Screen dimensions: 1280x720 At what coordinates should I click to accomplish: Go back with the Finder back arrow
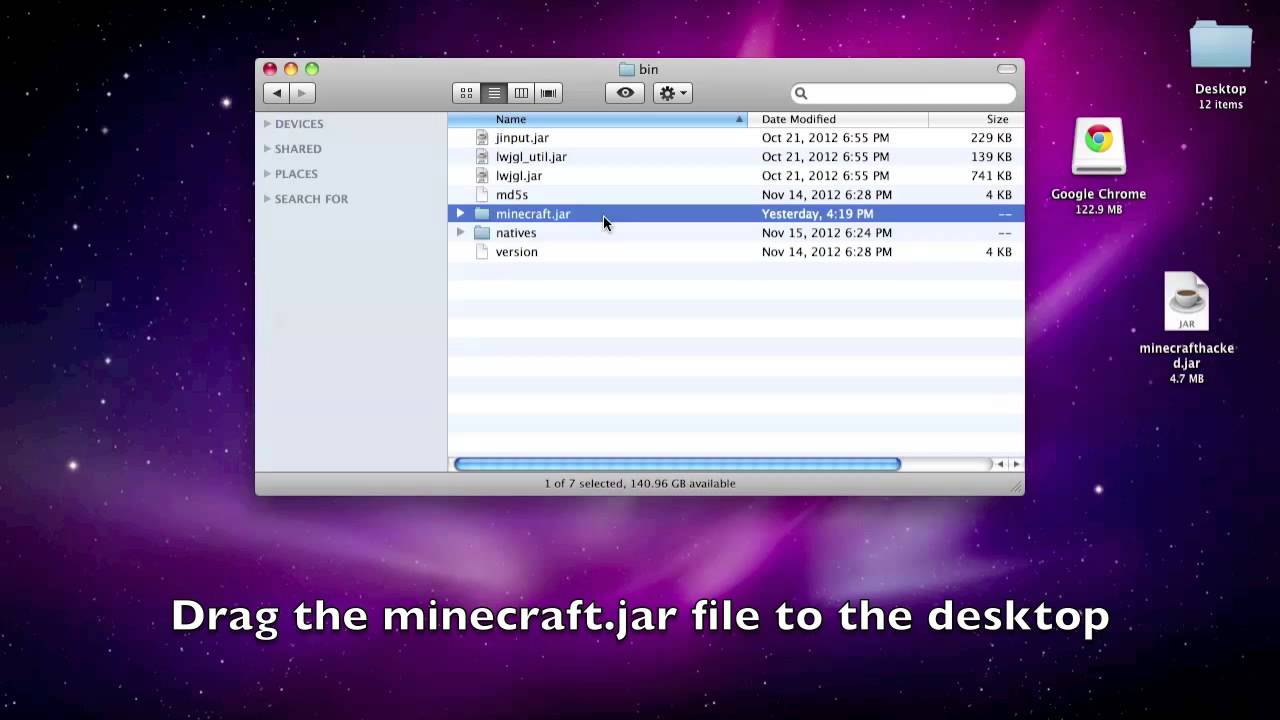[277, 93]
